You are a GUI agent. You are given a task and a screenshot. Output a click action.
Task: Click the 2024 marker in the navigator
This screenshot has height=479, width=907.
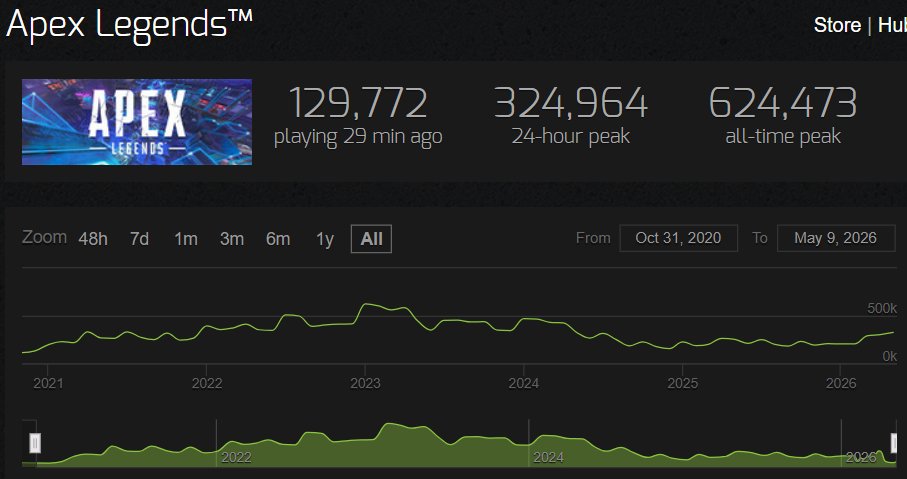click(x=548, y=458)
